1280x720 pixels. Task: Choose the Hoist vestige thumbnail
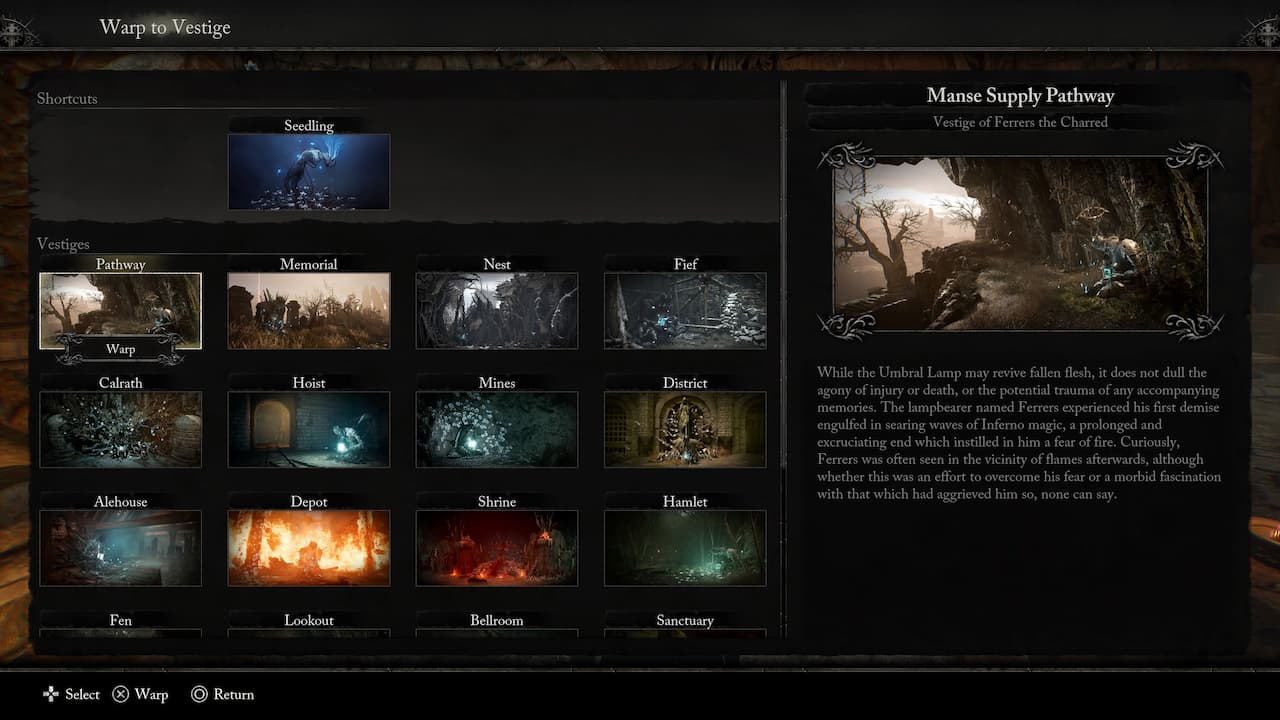tap(309, 429)
